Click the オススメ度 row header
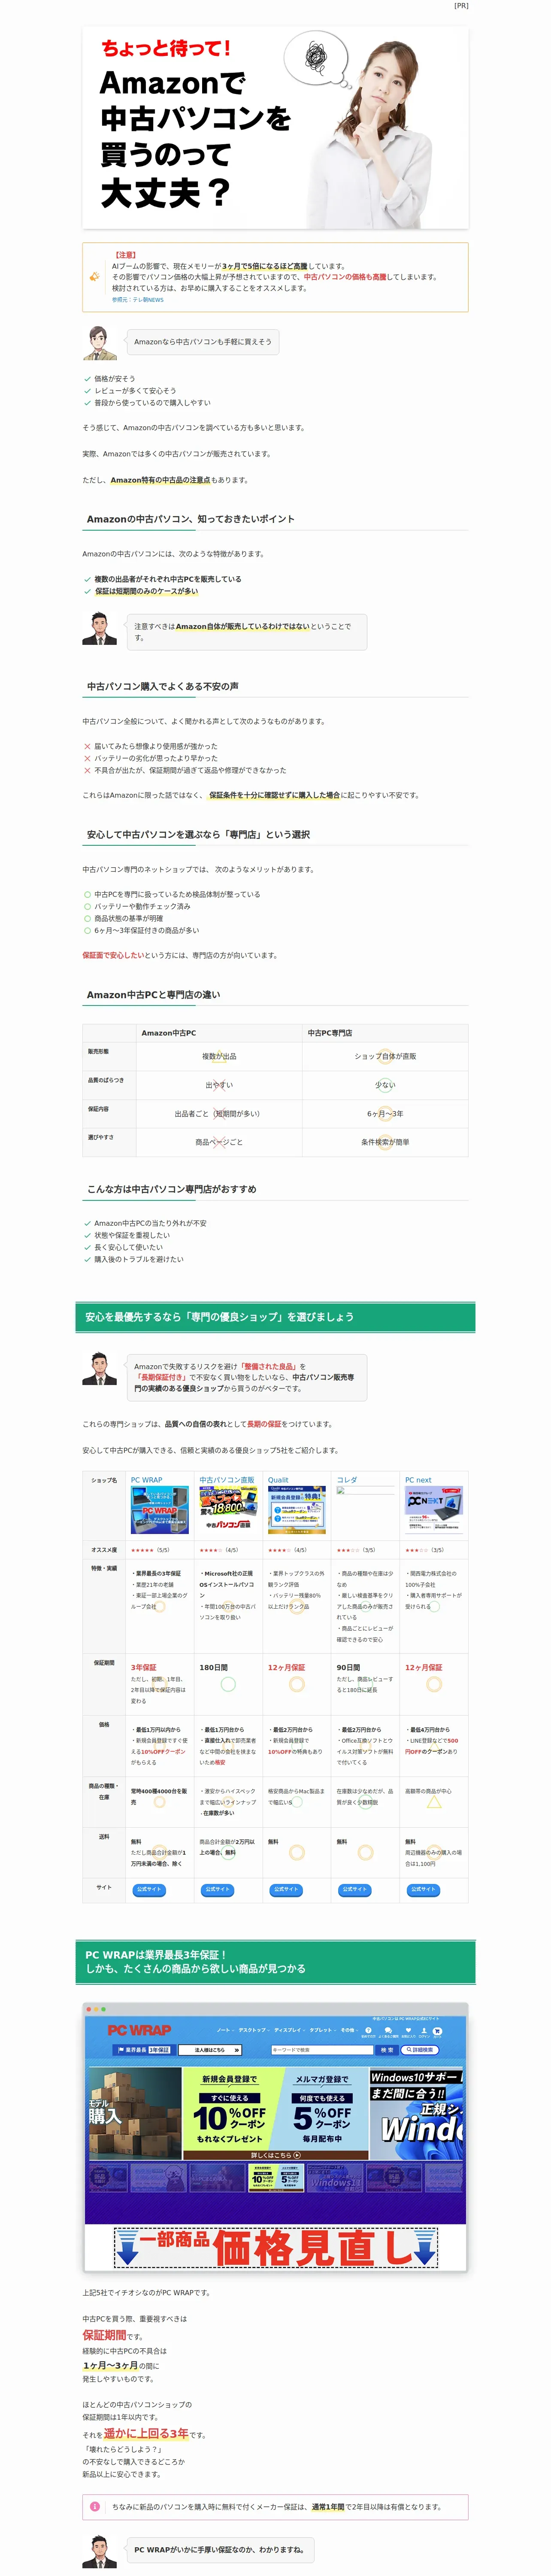 click(x=104, y=1549)
